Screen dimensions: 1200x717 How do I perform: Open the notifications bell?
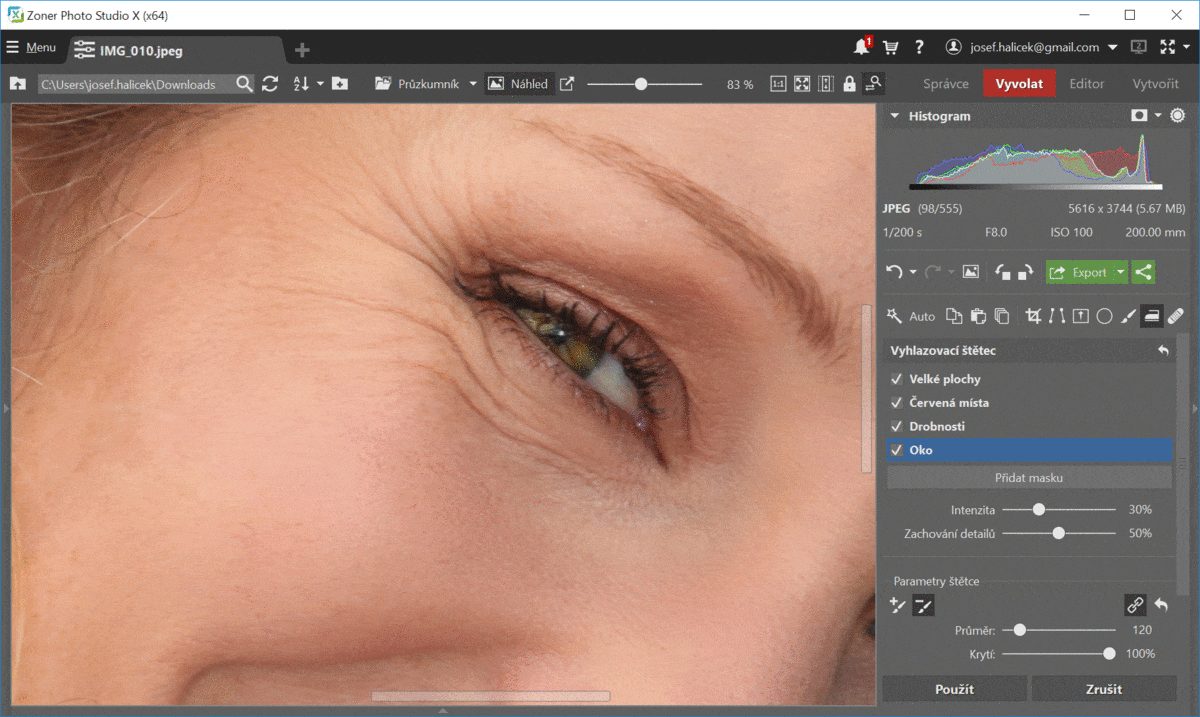[861, 48]
